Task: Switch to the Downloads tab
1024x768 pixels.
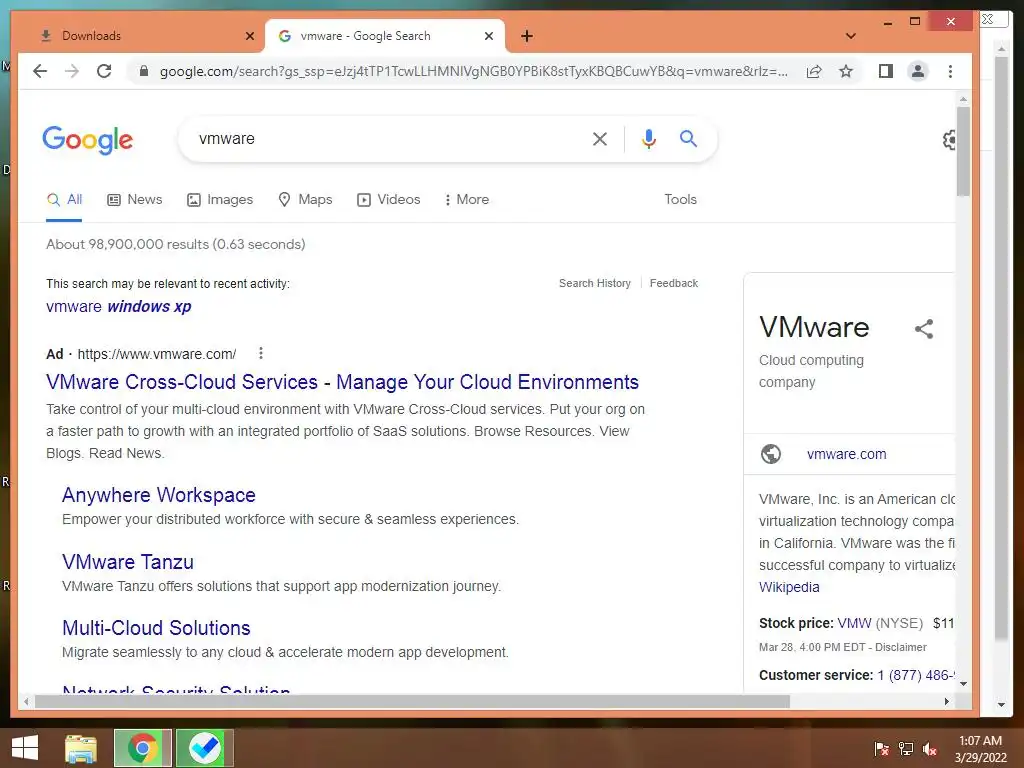Action: click(x=140, y=36)
